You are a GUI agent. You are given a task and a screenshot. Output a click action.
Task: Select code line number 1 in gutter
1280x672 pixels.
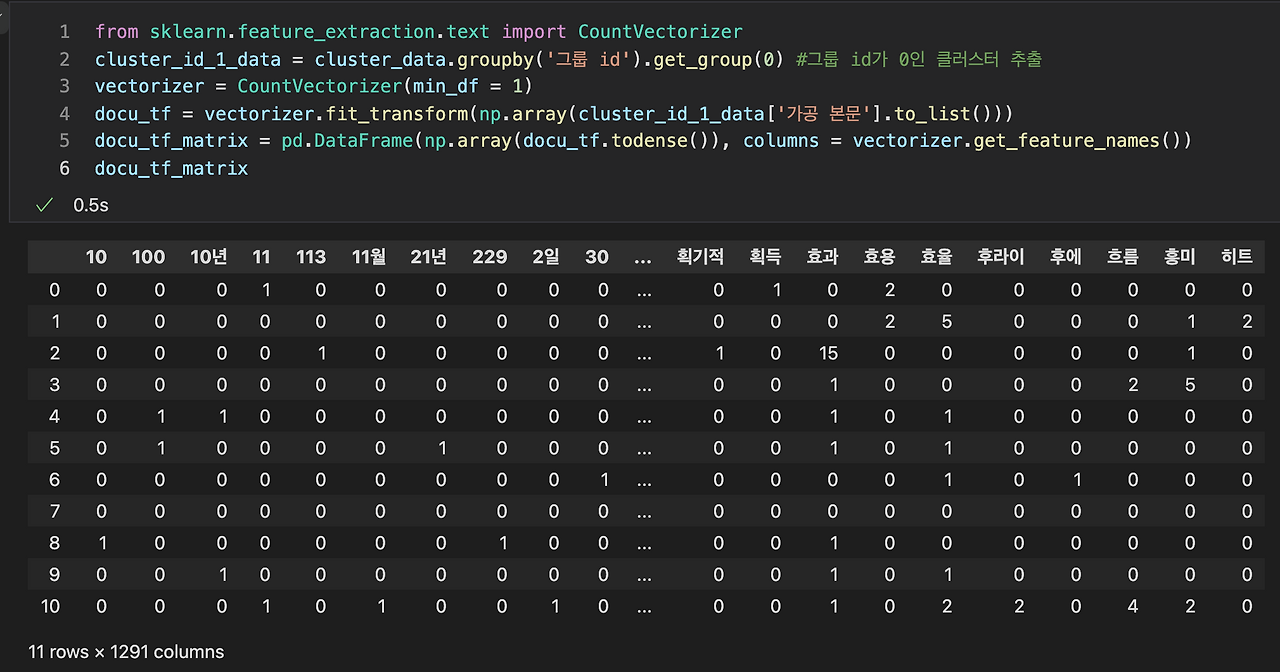tap(65, 32)
